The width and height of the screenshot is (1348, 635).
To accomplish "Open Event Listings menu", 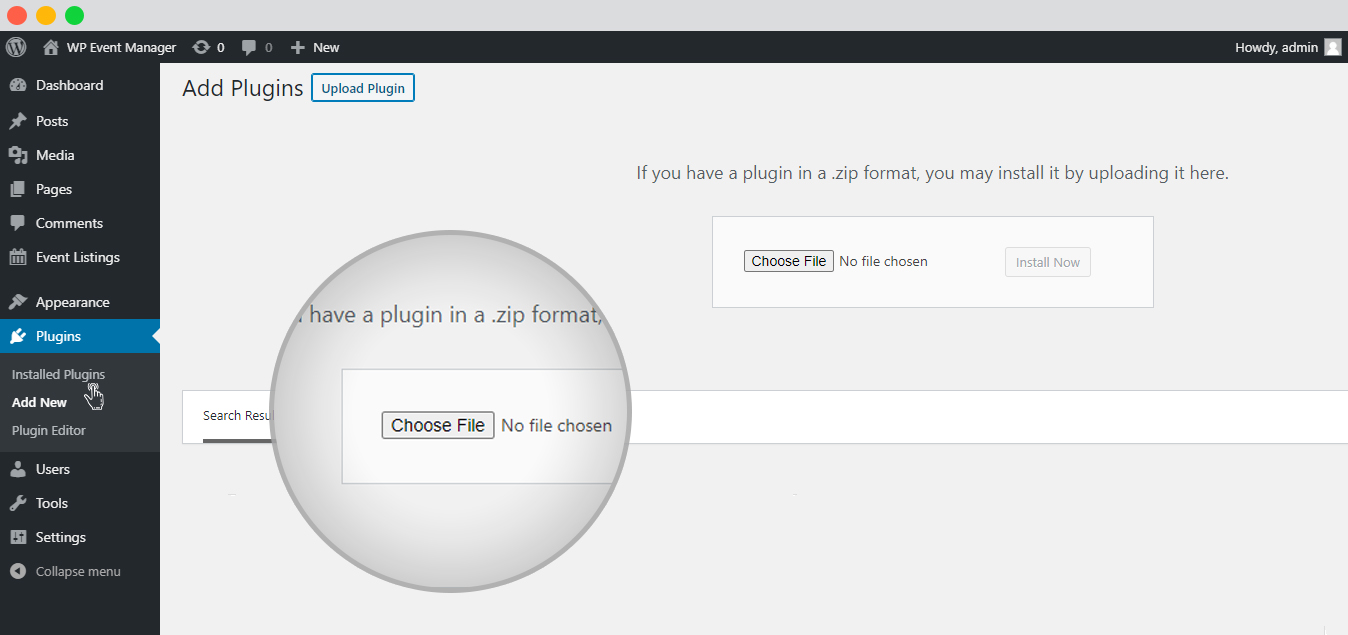I will coord(80,257).
